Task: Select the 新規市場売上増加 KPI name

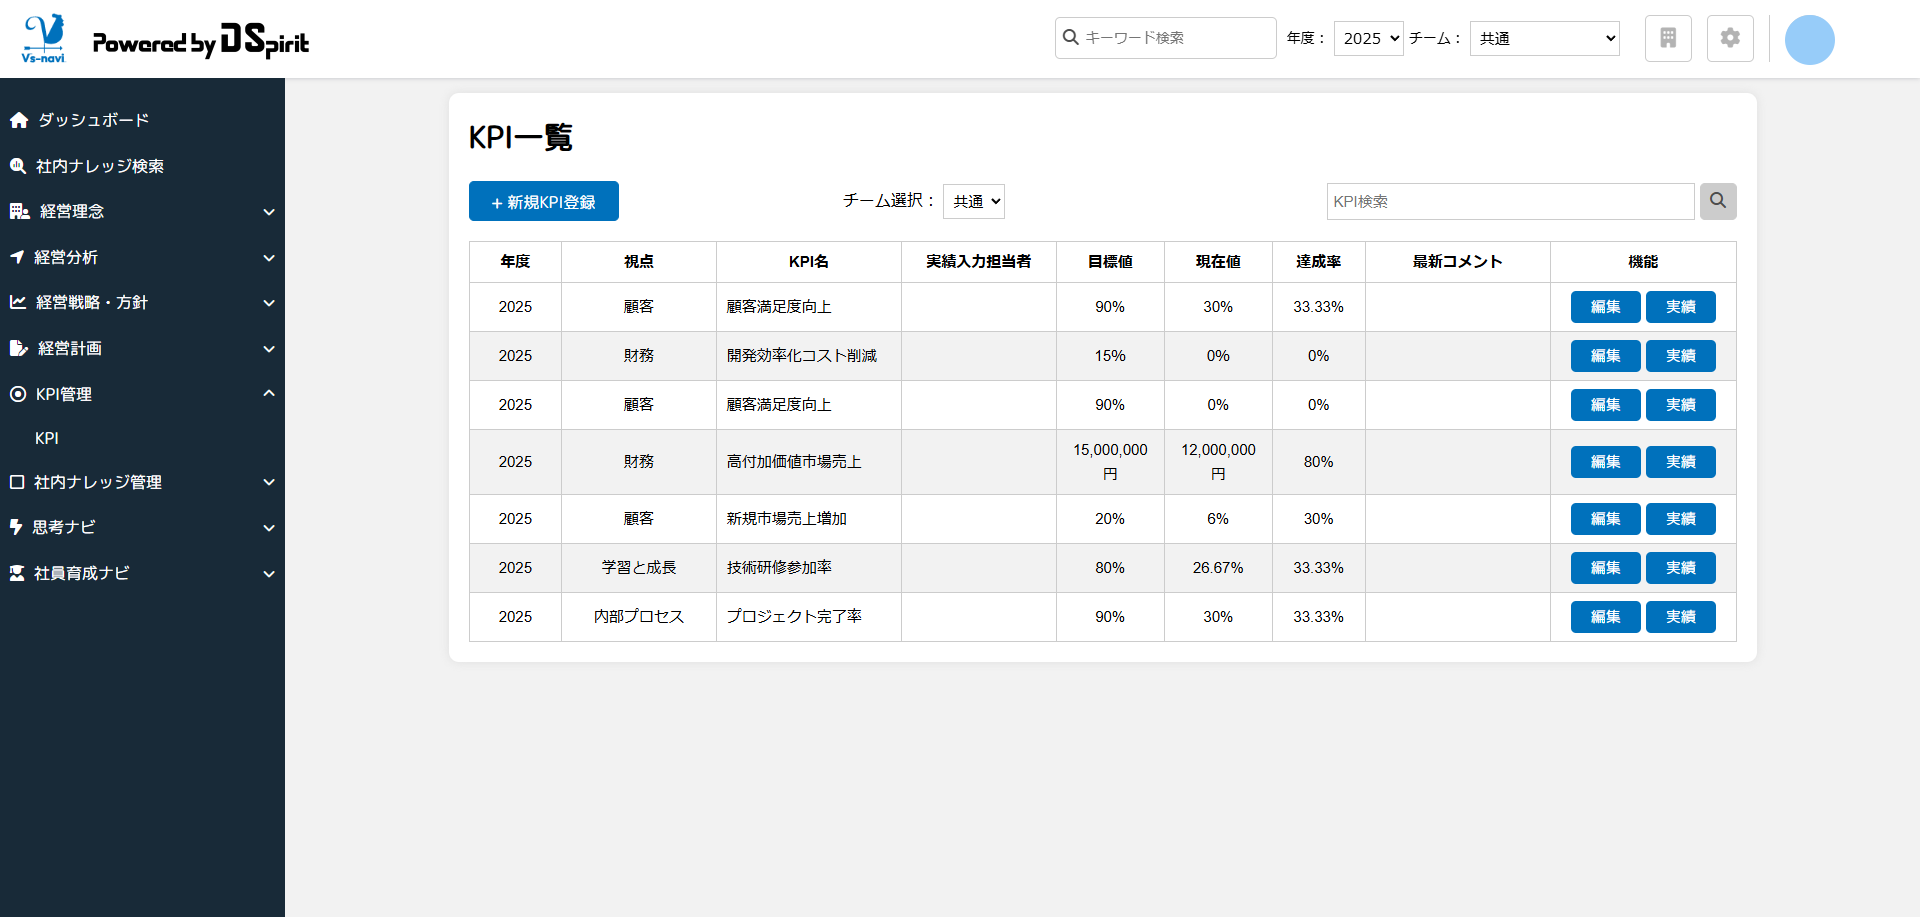Action: (x=787, y=519)
